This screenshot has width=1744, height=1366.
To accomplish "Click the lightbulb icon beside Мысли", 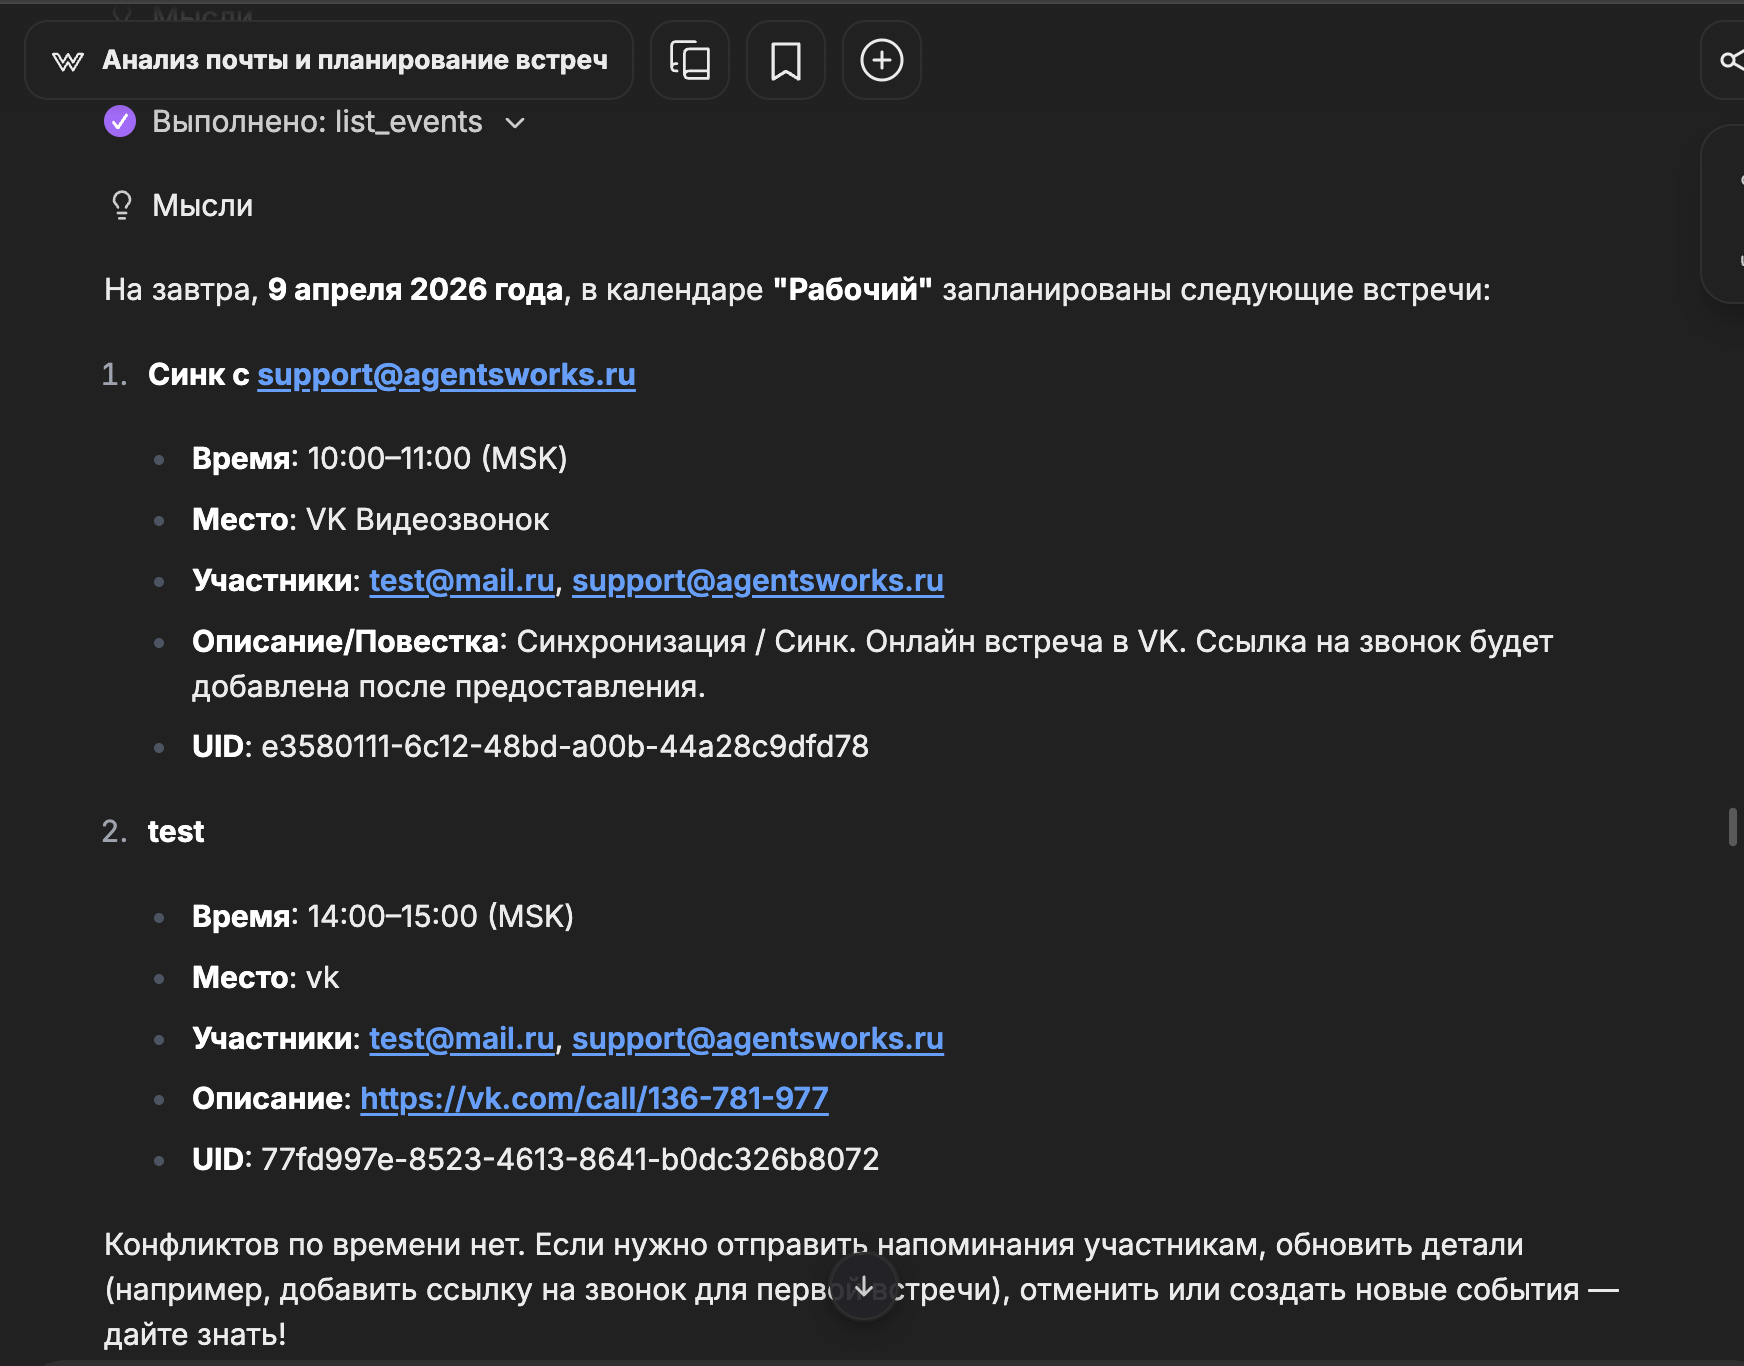I will coord(121,205).
